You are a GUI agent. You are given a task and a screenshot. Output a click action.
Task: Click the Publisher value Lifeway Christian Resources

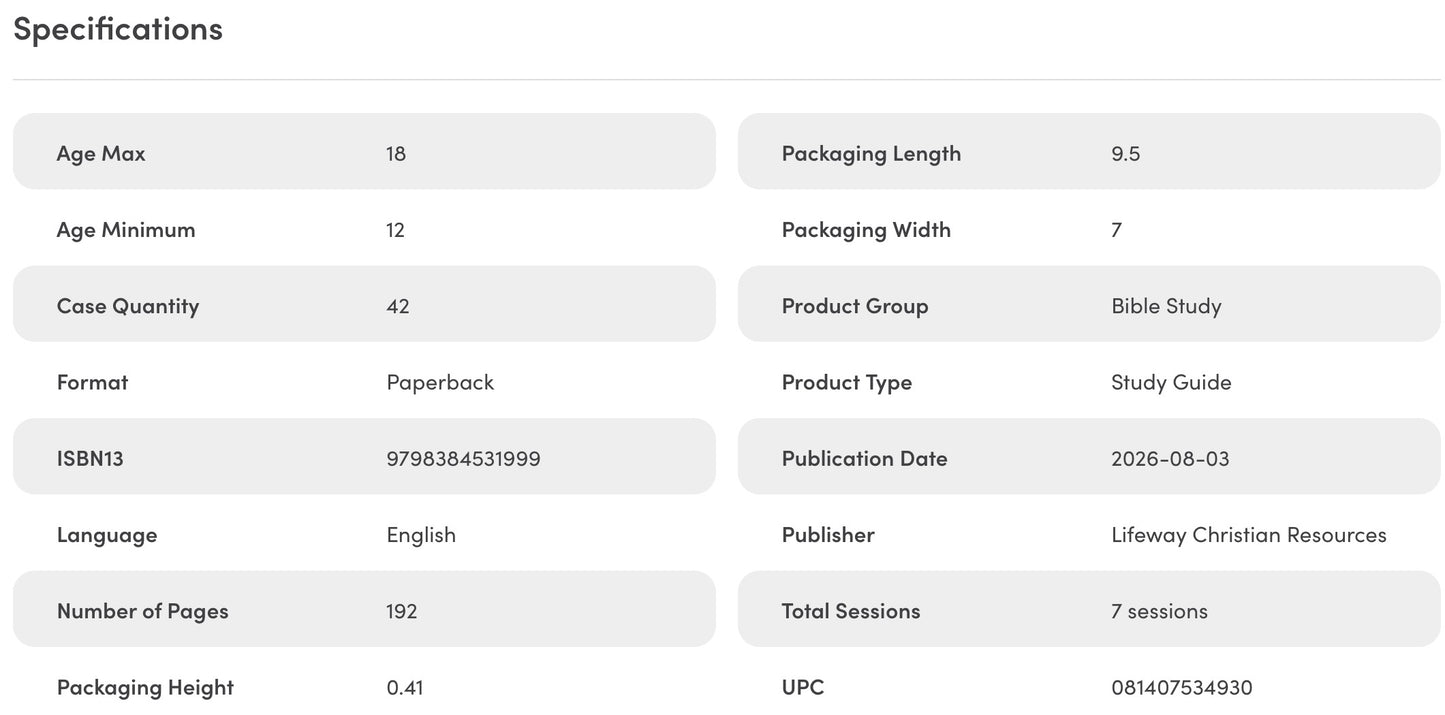[1249, 535]
